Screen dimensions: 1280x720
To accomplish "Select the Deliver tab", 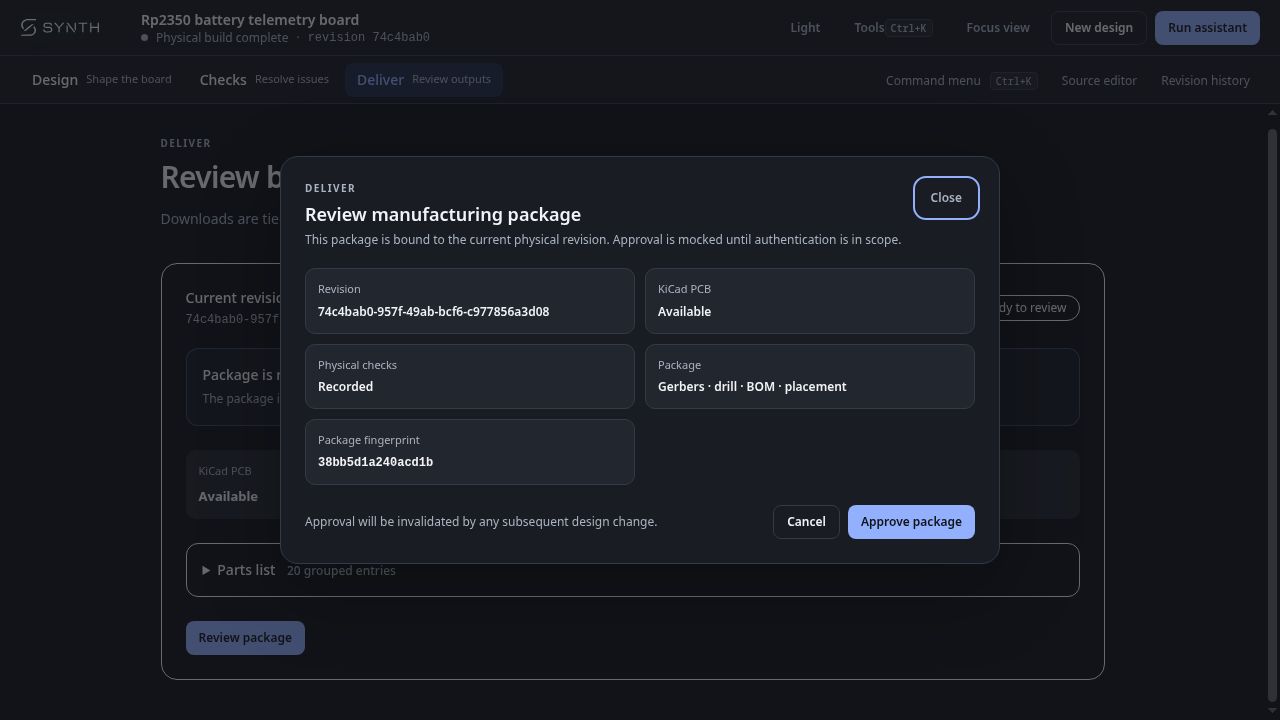I will tap(423, 79).
